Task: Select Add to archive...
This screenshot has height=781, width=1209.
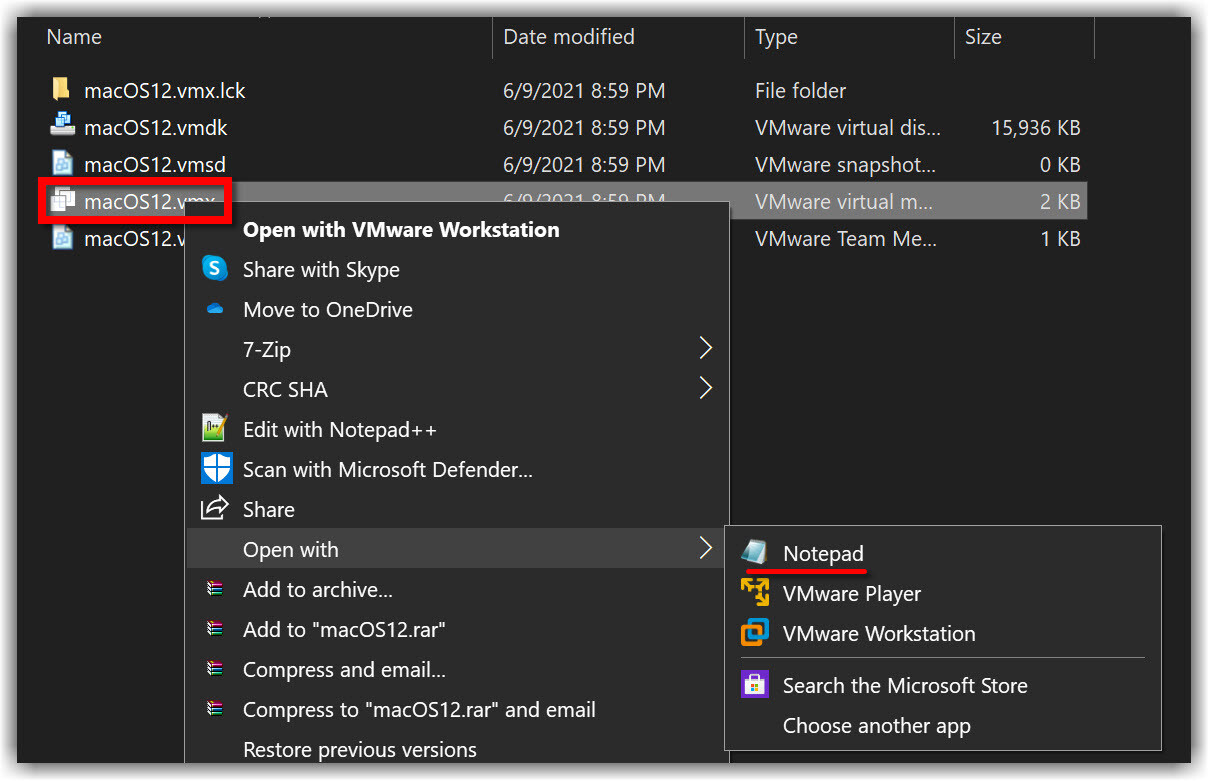Action: [x=318, y=589]
